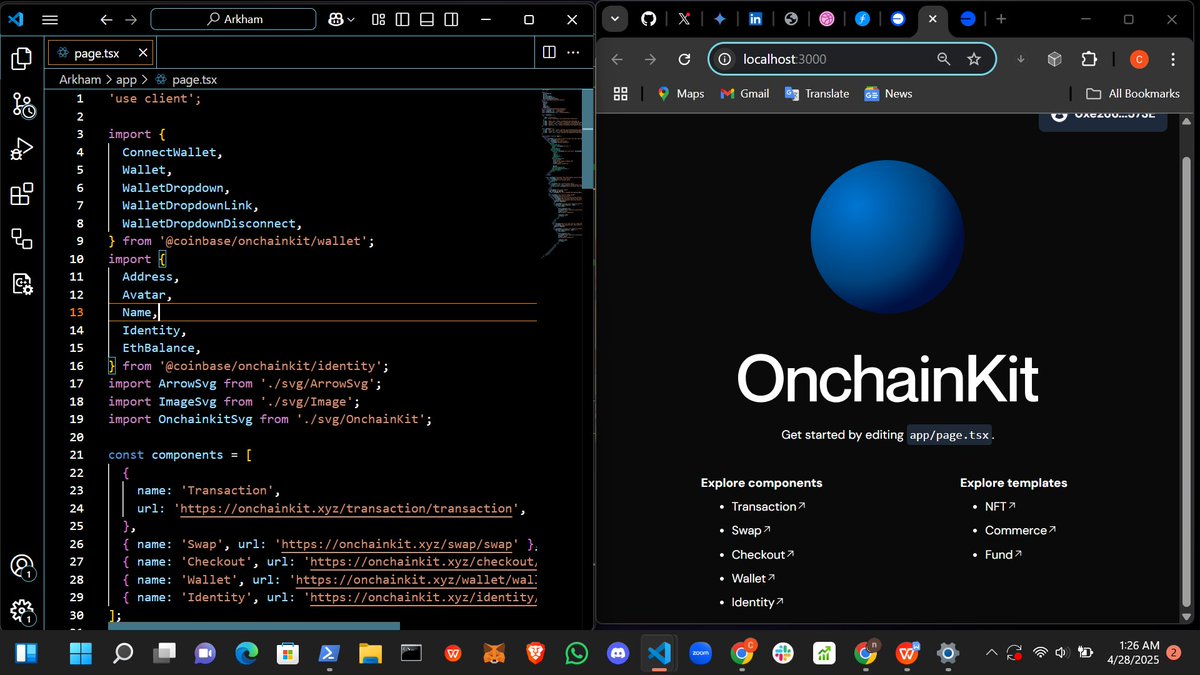Open the Transaction component link

tap(768, 507)
